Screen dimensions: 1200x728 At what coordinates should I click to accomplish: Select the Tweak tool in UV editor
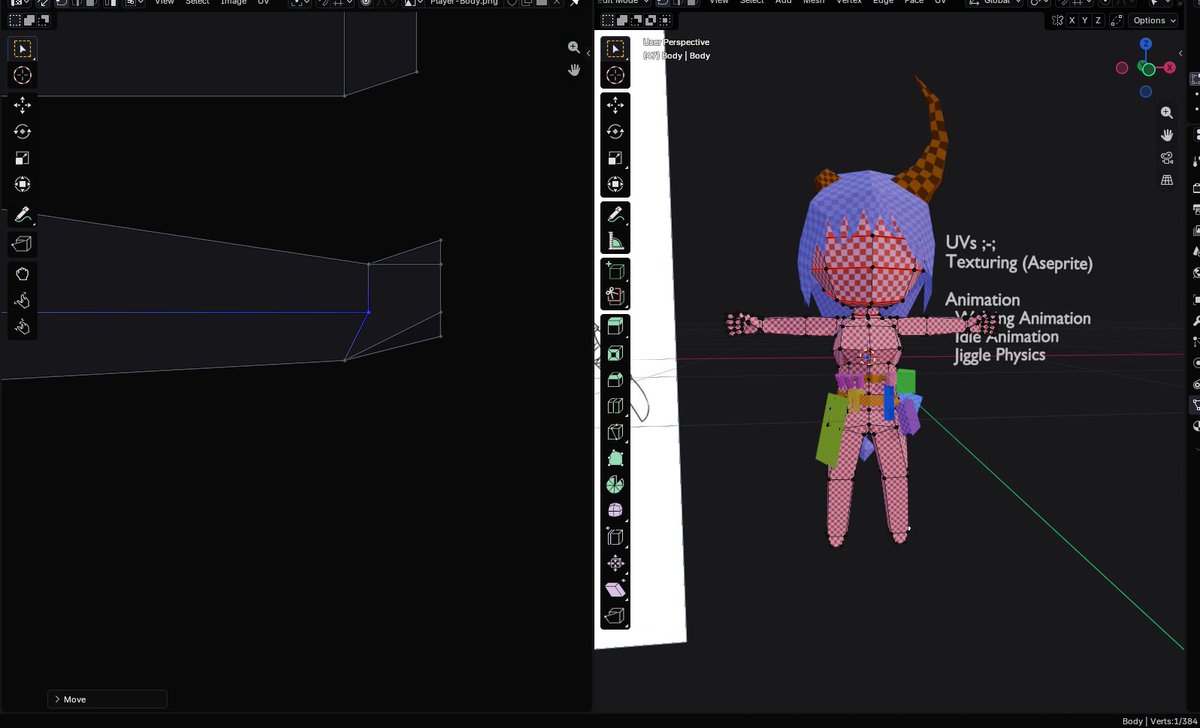(22, 48)
